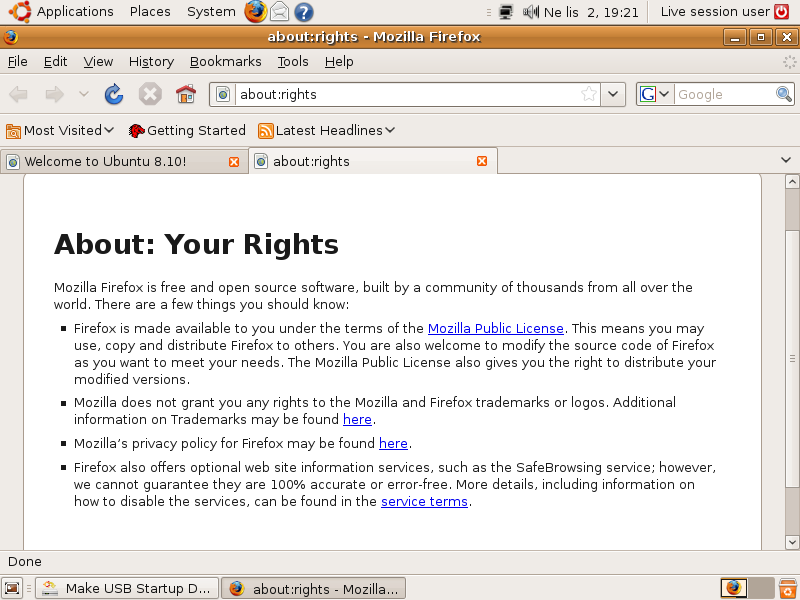Open the Evolution mail launcher icon
Screen dimensions: 800x600
(x=280, y=12)
